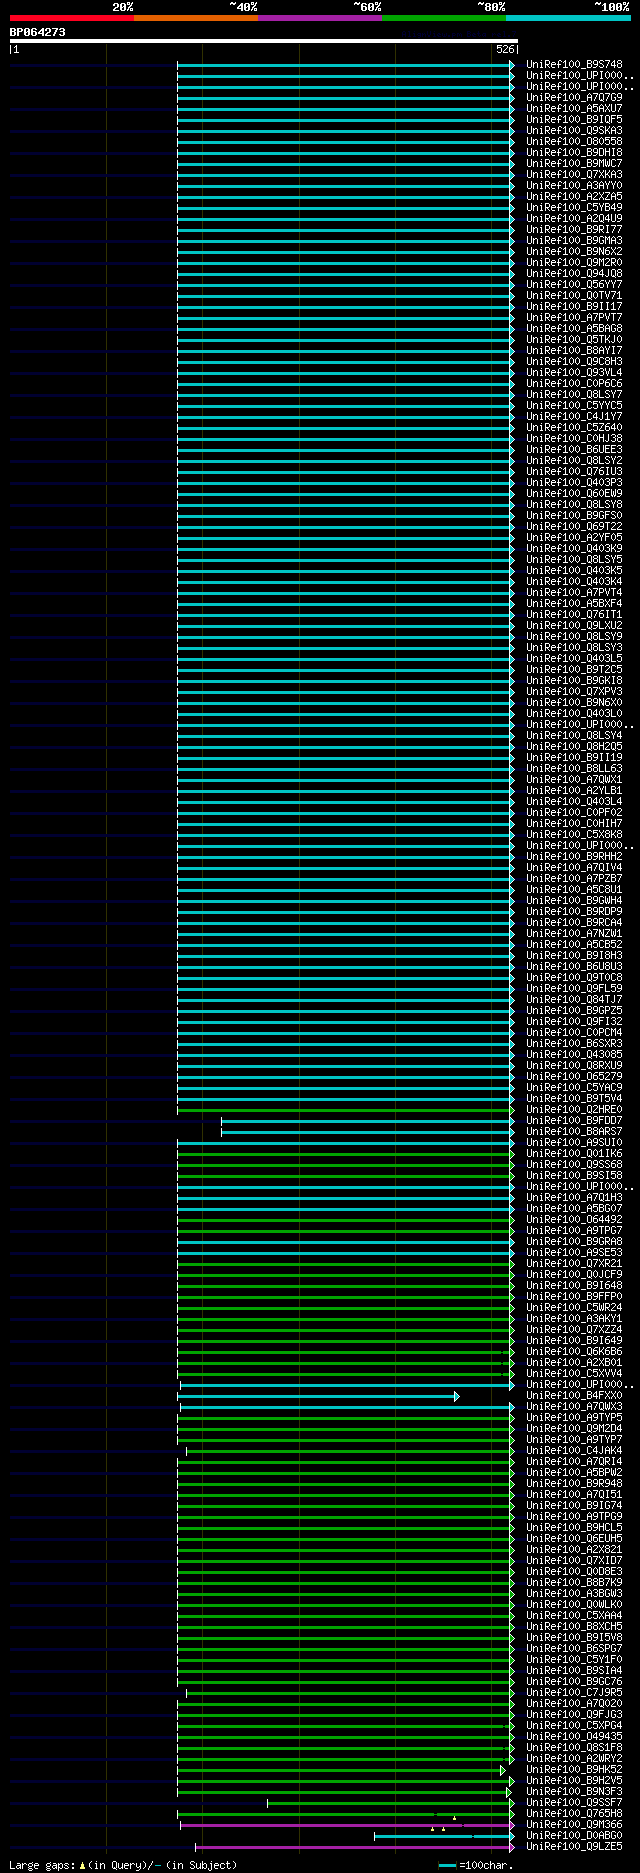Select hit label UniRef100_C5XVV4
640x1873 pixels.
574,1374
